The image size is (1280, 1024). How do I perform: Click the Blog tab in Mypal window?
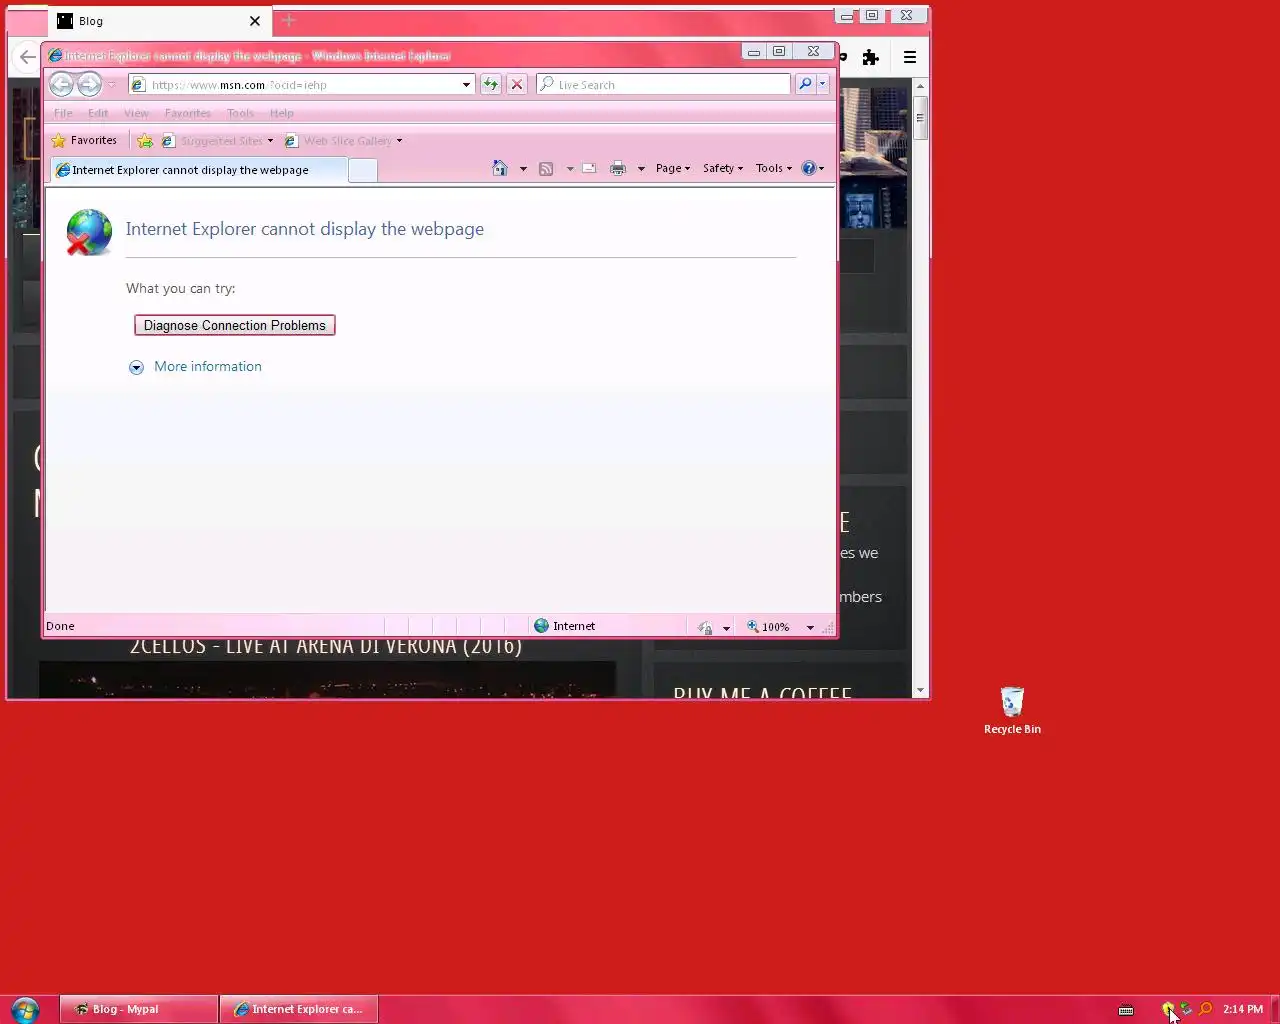[160, 21]
